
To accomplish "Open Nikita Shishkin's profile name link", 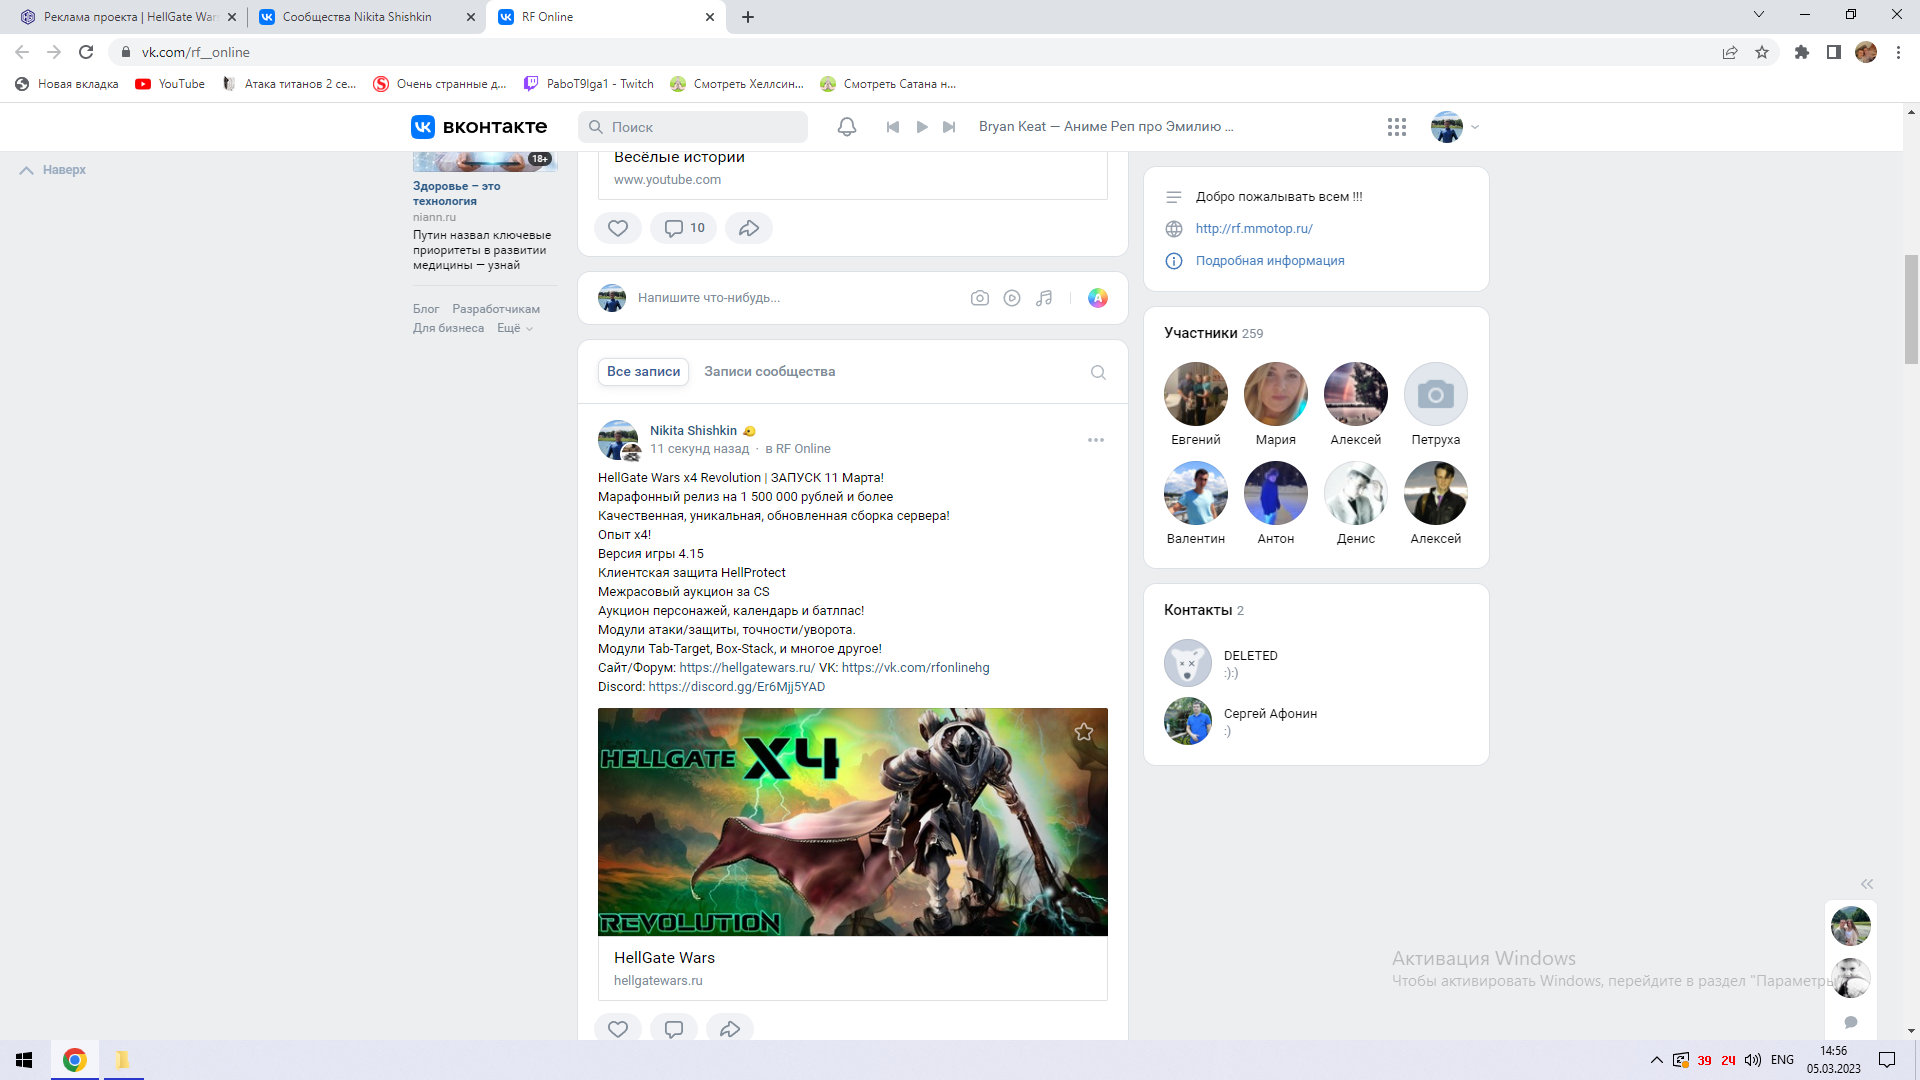I will coord(693,431).
